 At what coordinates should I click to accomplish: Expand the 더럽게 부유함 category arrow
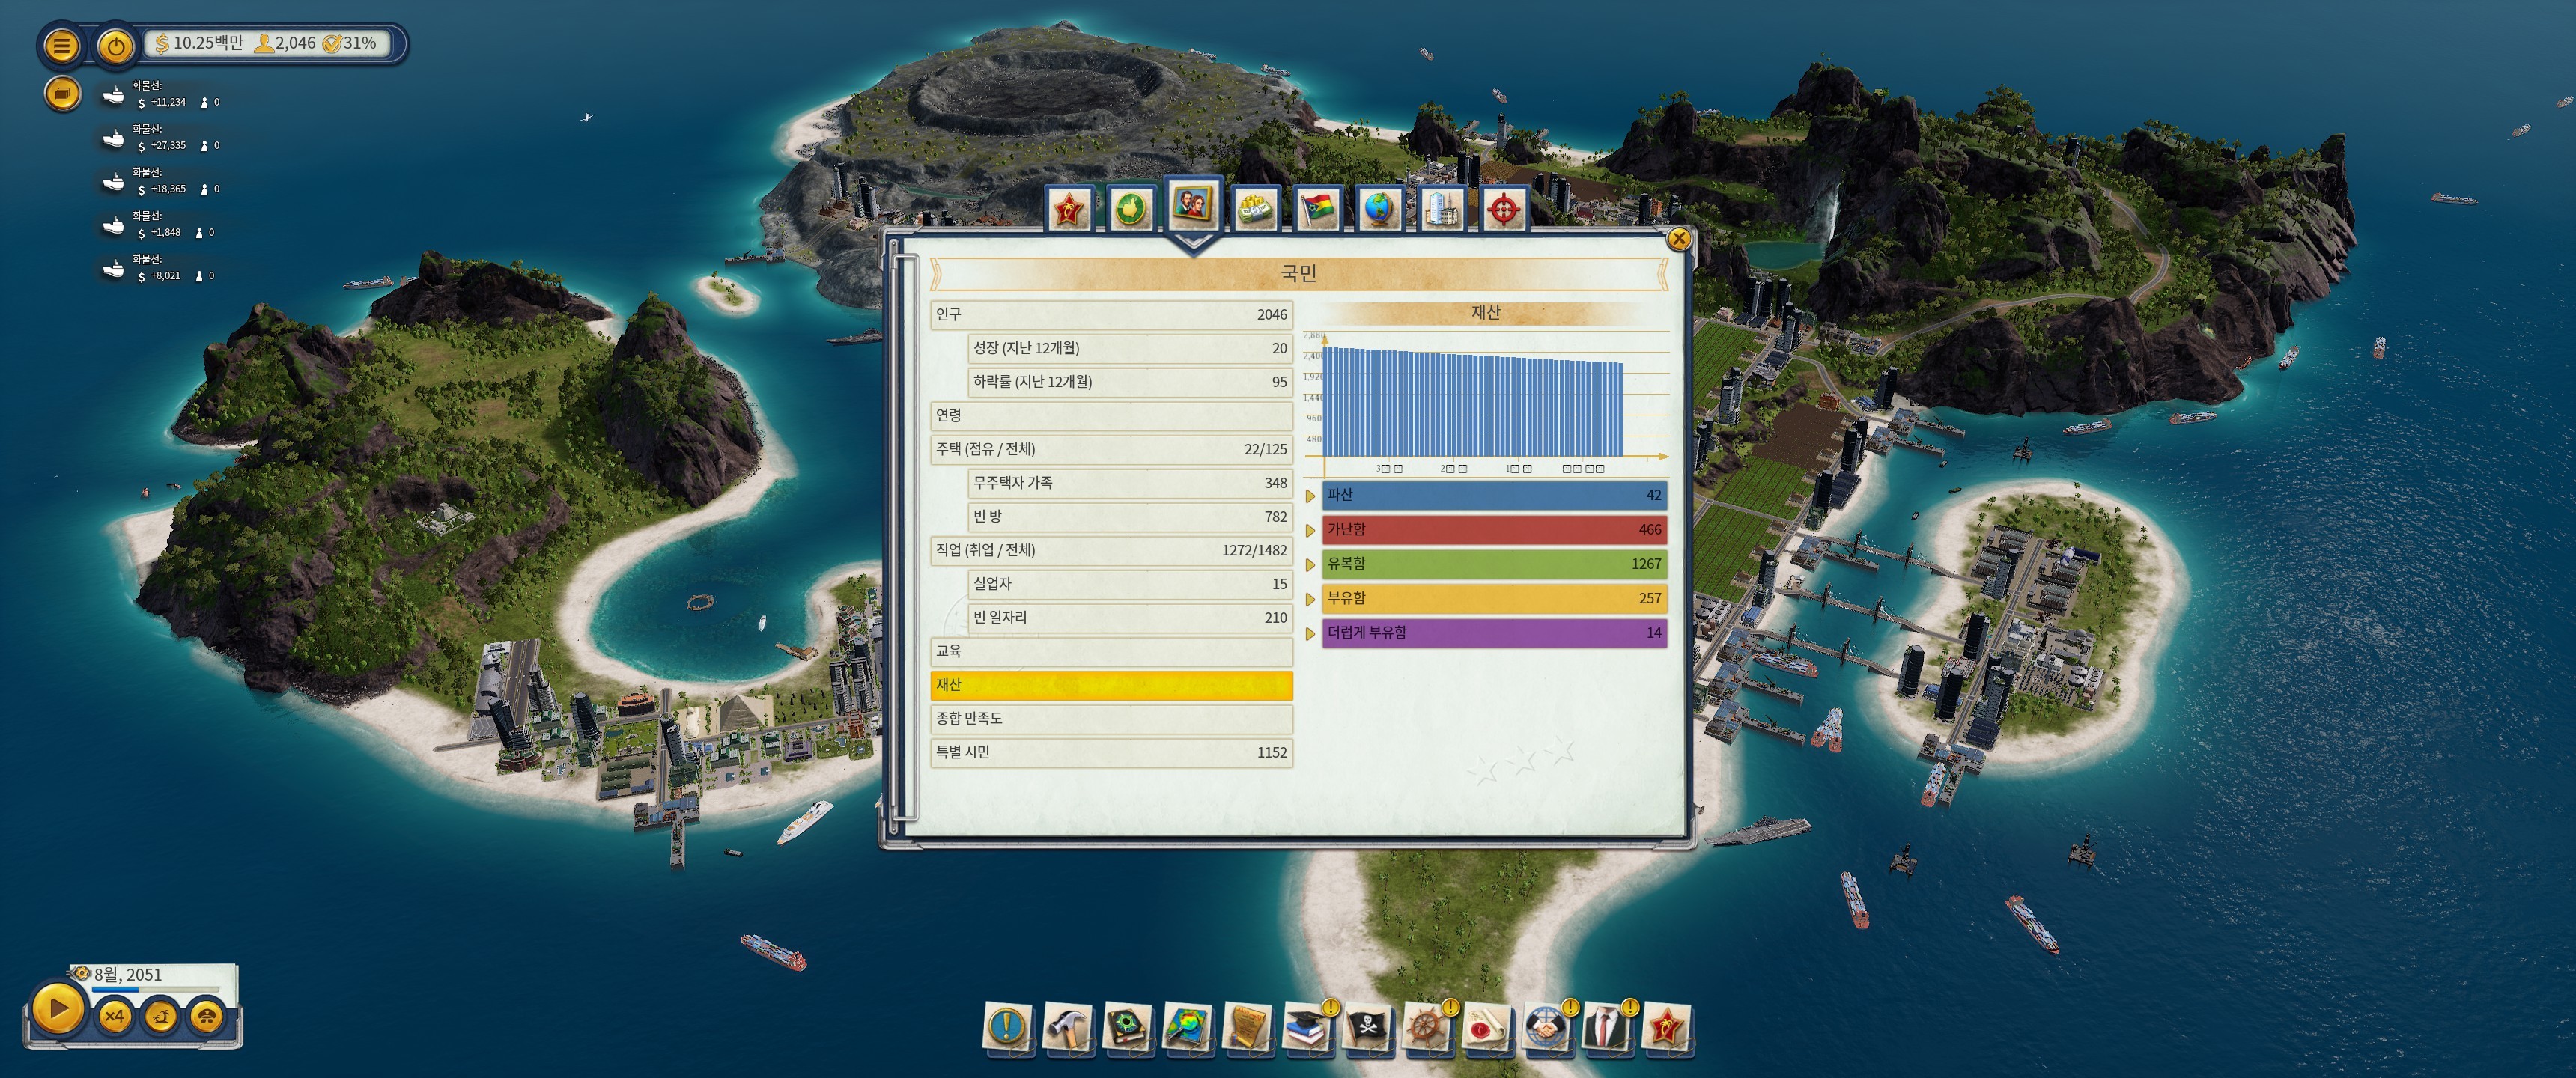tap(1310, 633)
